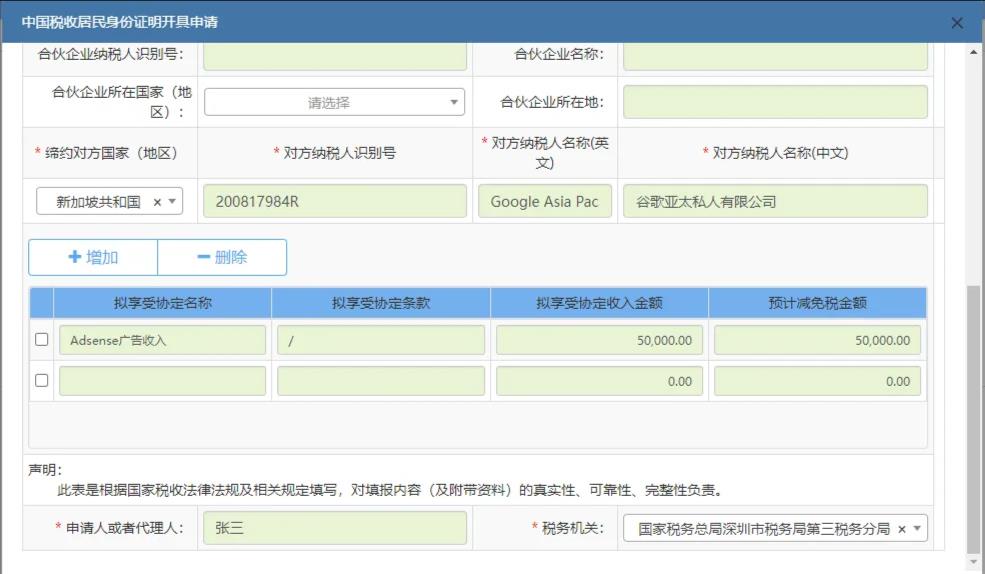Click scrollbar down arrow at bottom
Screen dimensions: 985x574
tap(975, 563)
